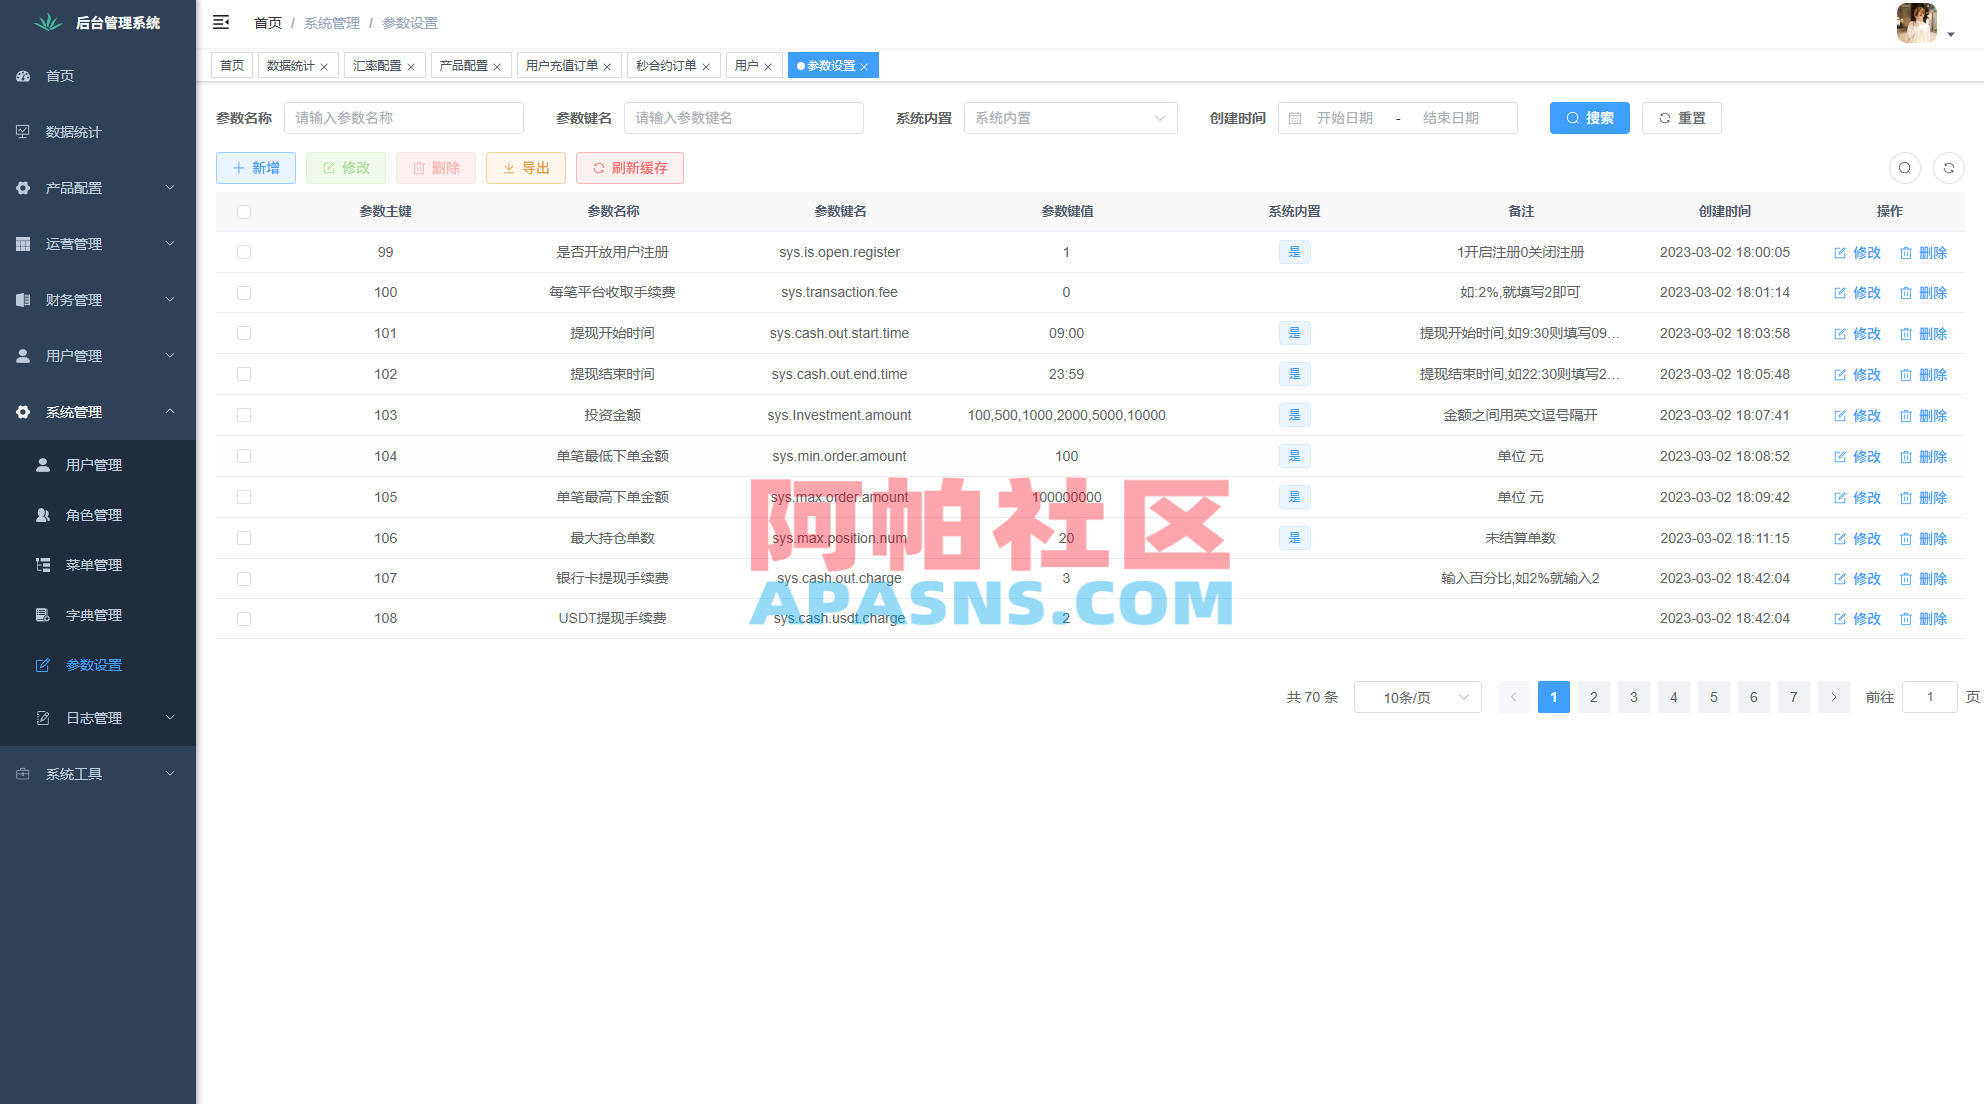
Task: Click the 新增 button to add a parameter
Action: [x=255, y=167]
